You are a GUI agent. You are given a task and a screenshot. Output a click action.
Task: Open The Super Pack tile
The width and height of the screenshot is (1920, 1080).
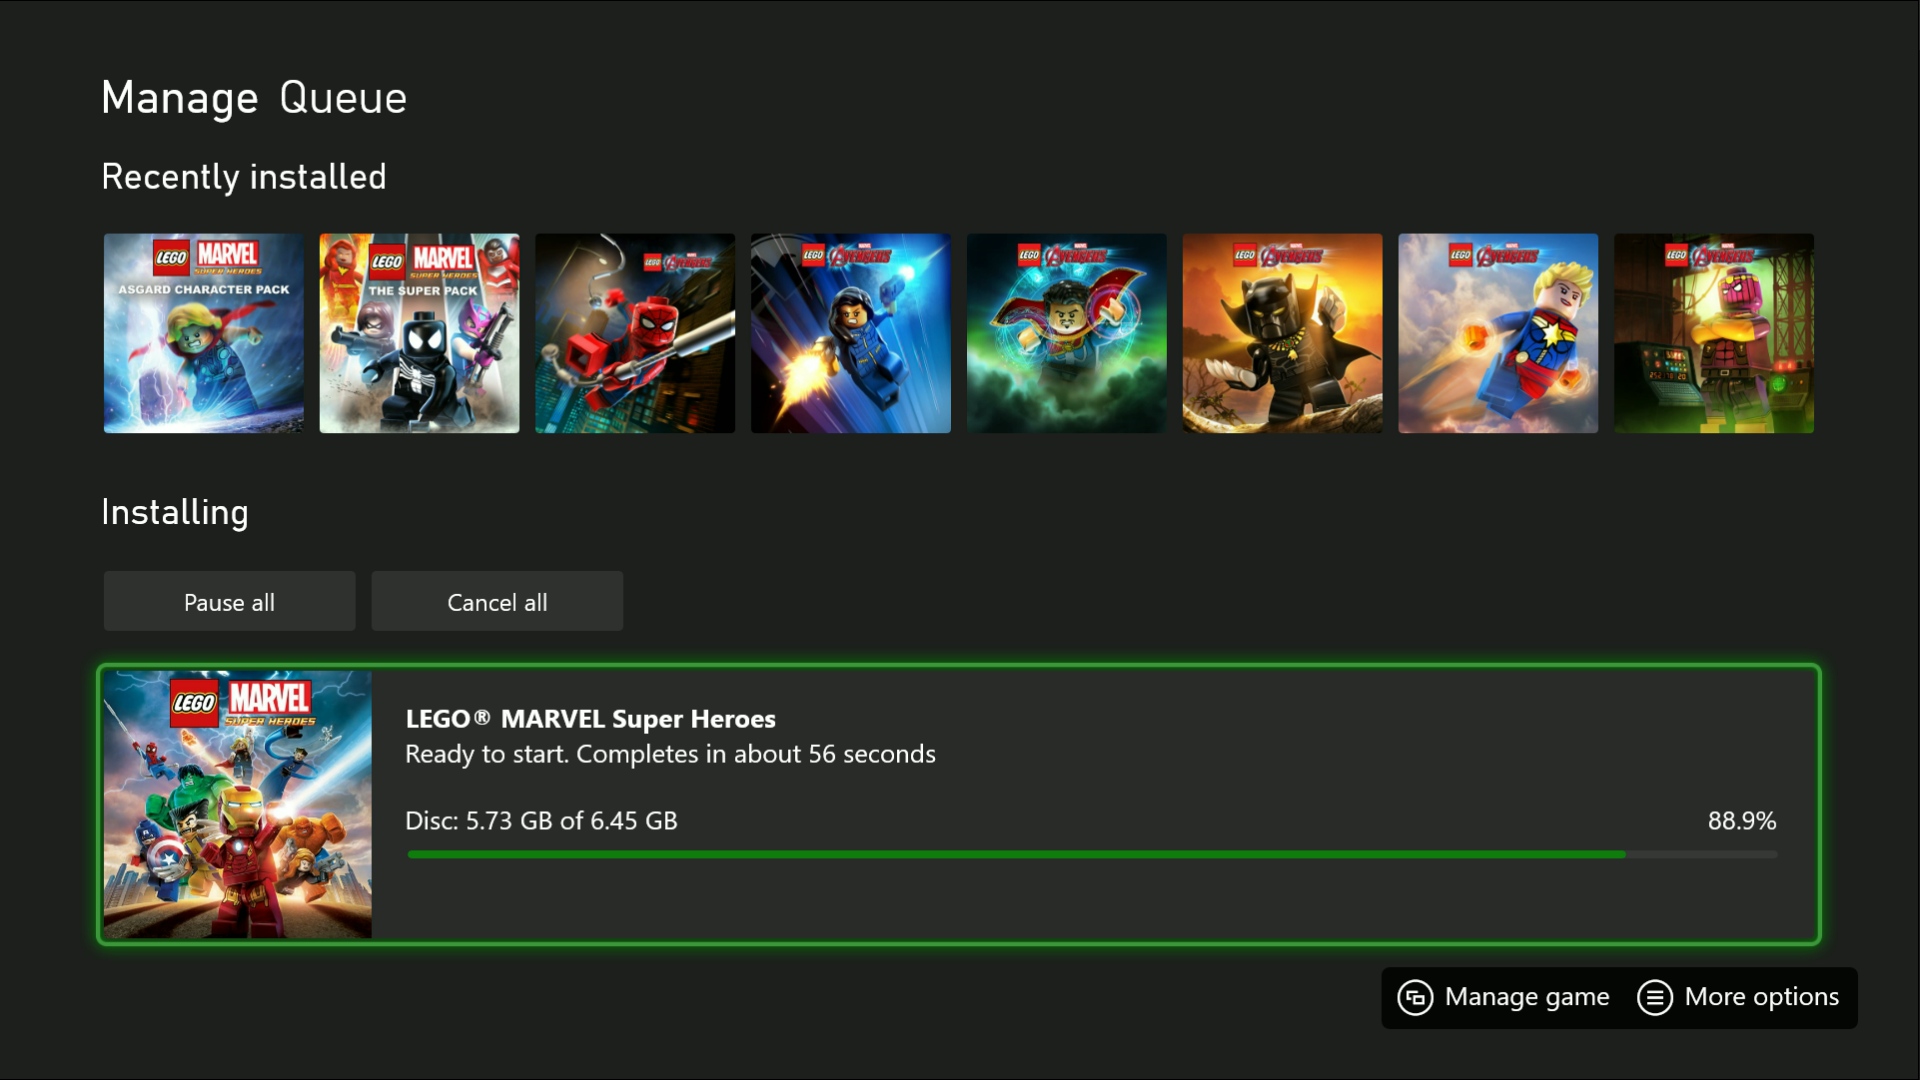tap(419, 333)
